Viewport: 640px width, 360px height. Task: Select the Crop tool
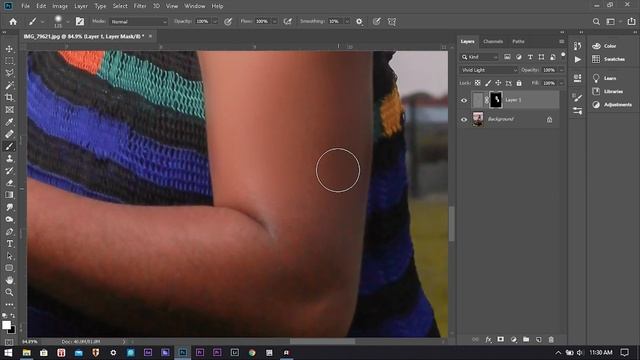9,98
